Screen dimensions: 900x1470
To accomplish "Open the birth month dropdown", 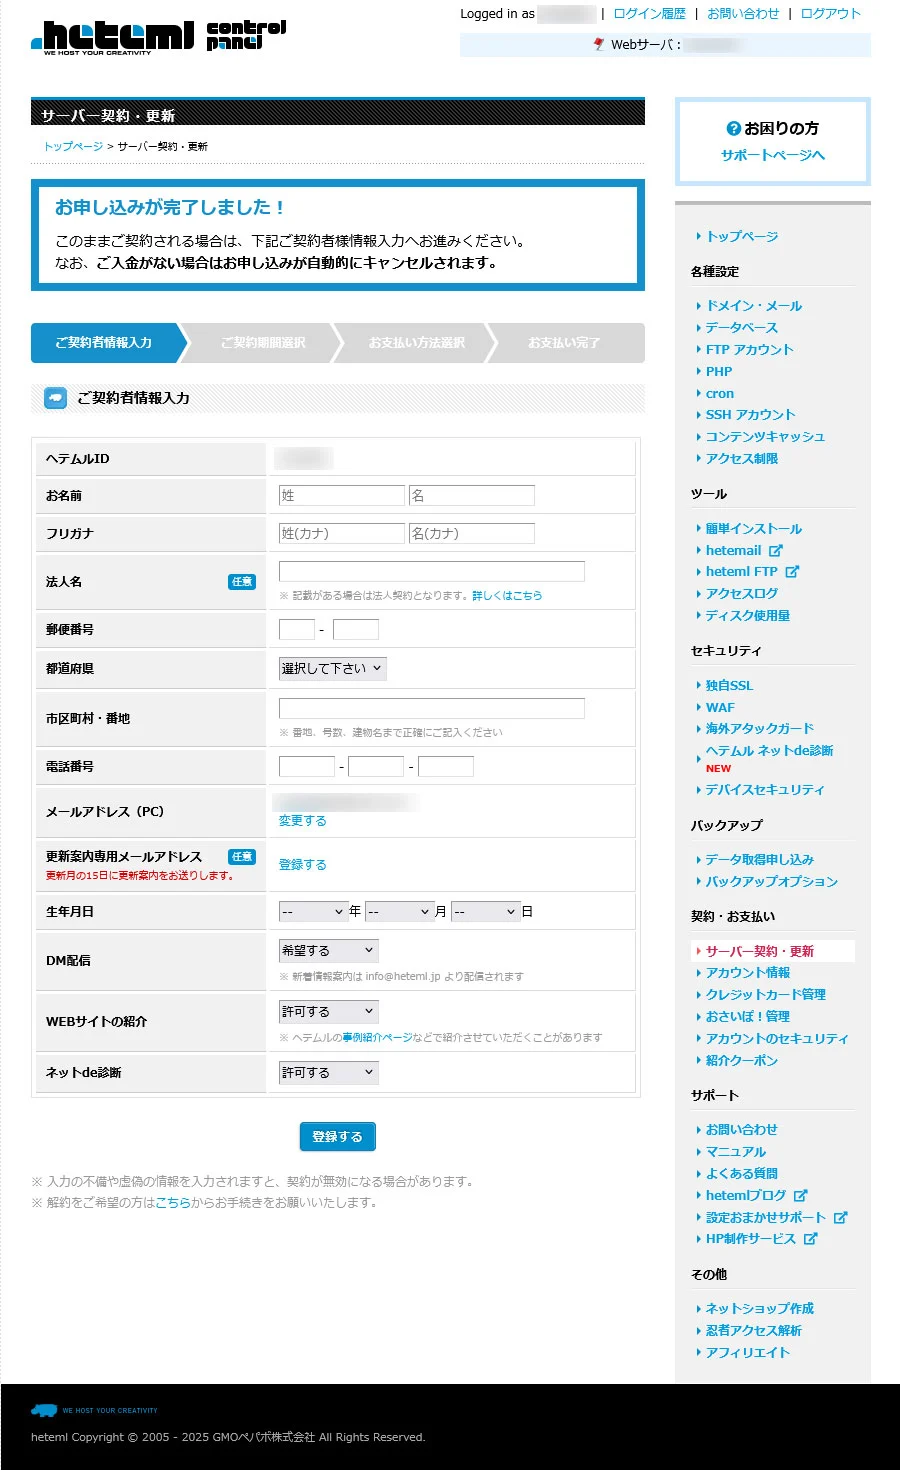I will click(398, 912).
